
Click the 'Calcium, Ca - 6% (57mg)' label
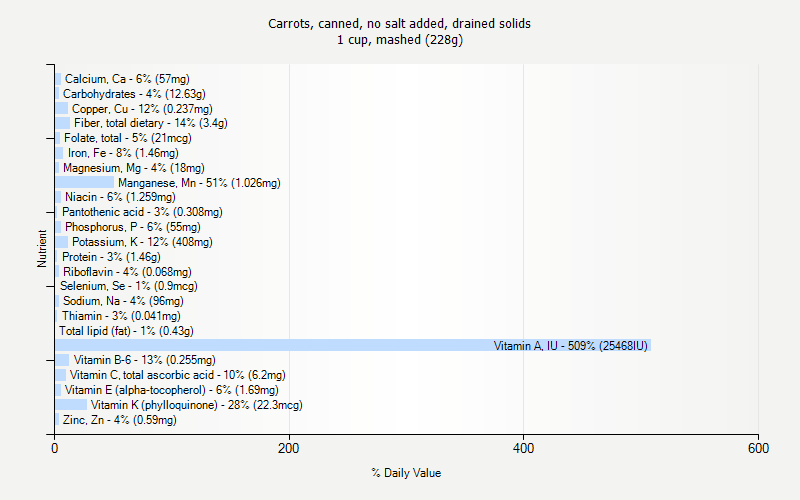[127, 79]
